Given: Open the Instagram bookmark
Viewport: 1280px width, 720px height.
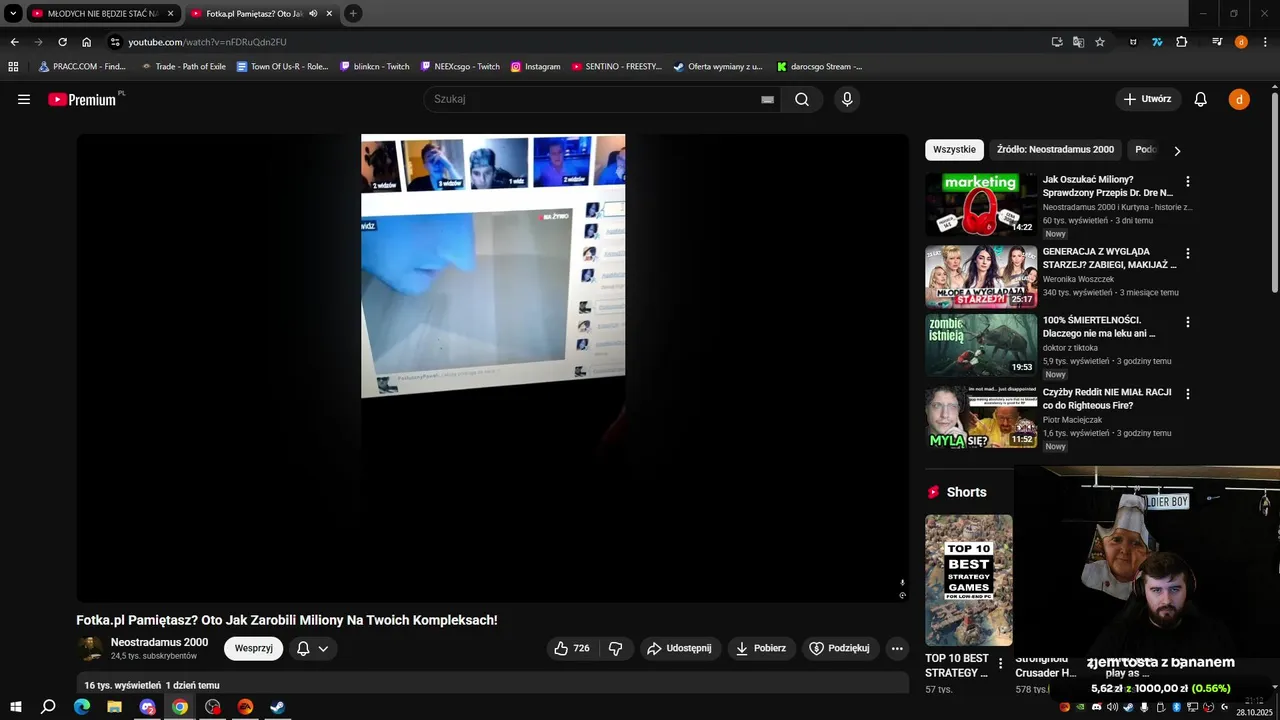Looking at the screenshot, I should coord(535,67).
